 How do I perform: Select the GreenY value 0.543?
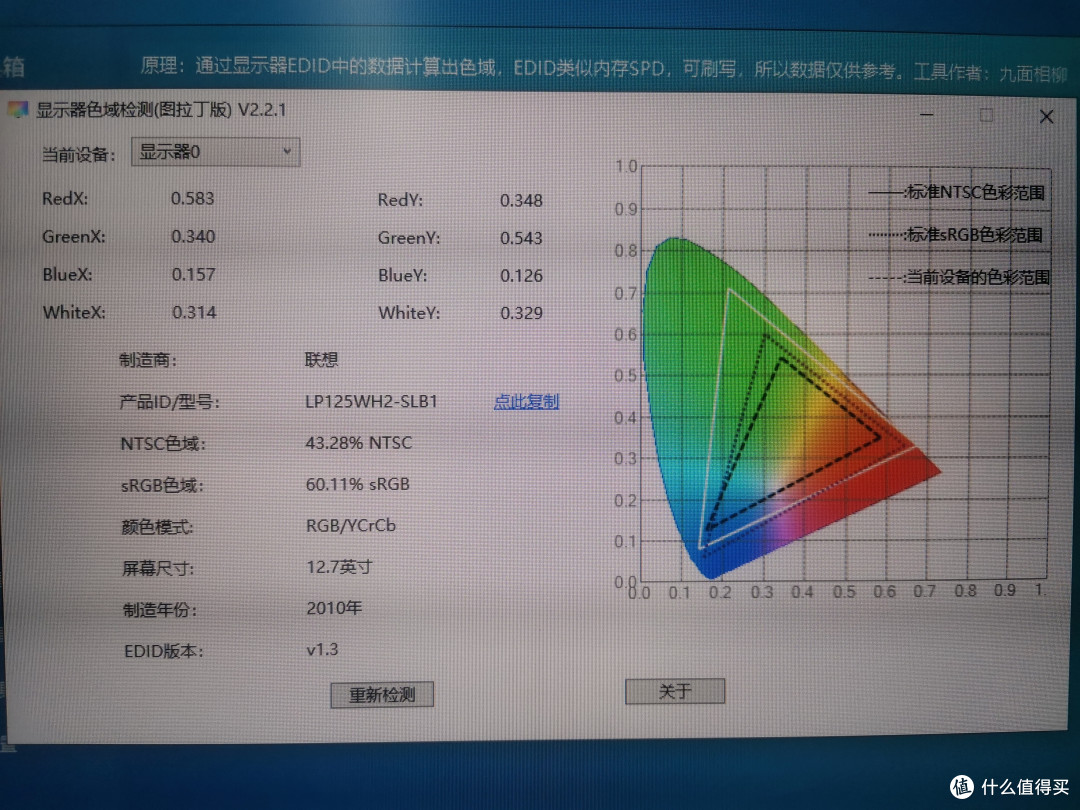[x=521, y=238]
